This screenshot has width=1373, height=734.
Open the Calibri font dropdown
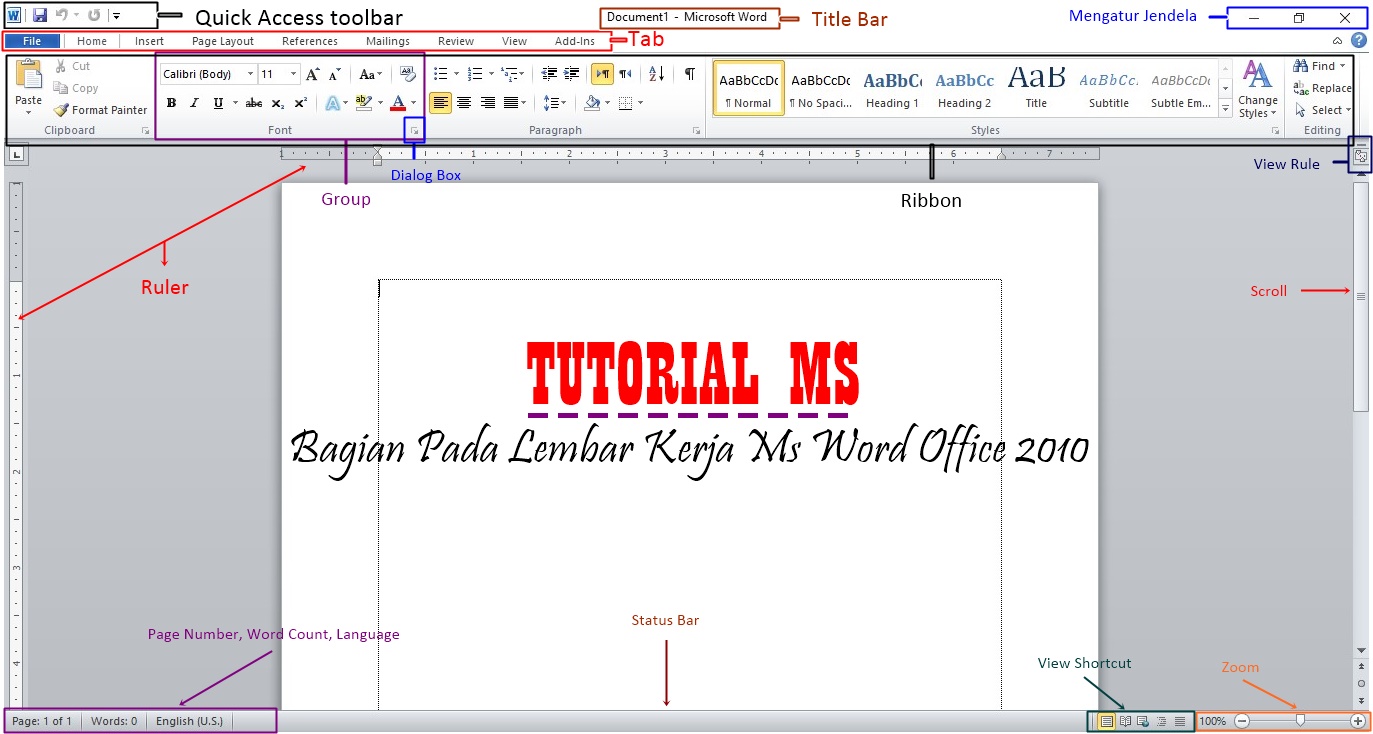pos(250,73)
